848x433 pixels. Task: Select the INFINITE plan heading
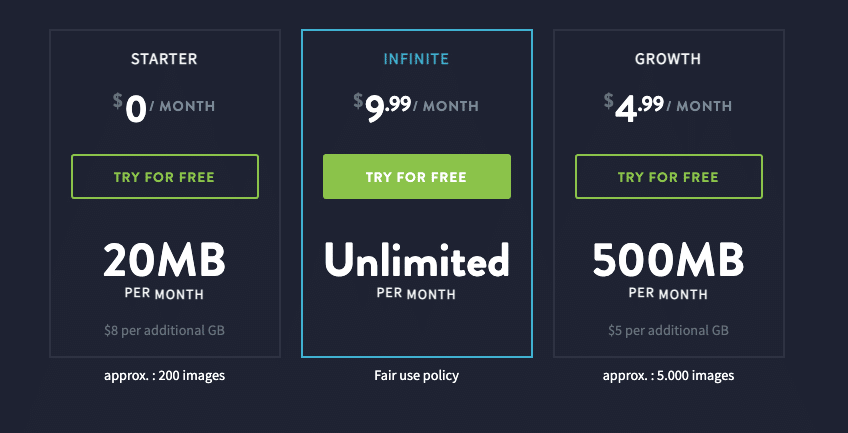tap(416, 59)
